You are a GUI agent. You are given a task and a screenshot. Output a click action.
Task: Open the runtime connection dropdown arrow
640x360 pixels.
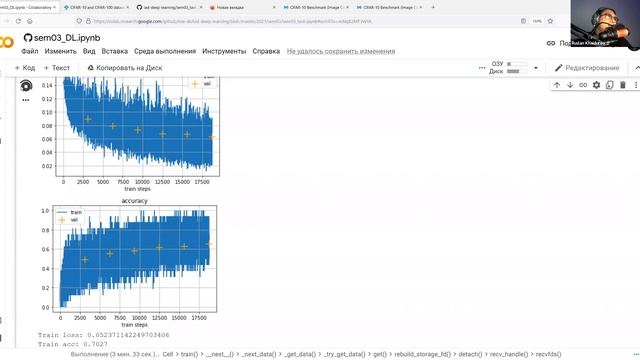click(x=536, y=68)
